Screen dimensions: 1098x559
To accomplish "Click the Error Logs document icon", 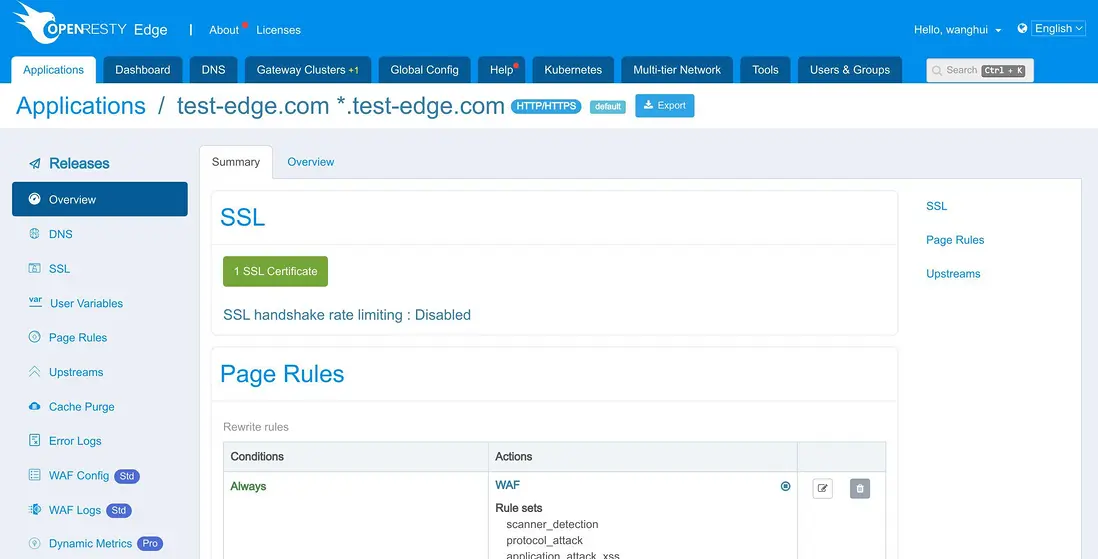I will pos(34,441).
